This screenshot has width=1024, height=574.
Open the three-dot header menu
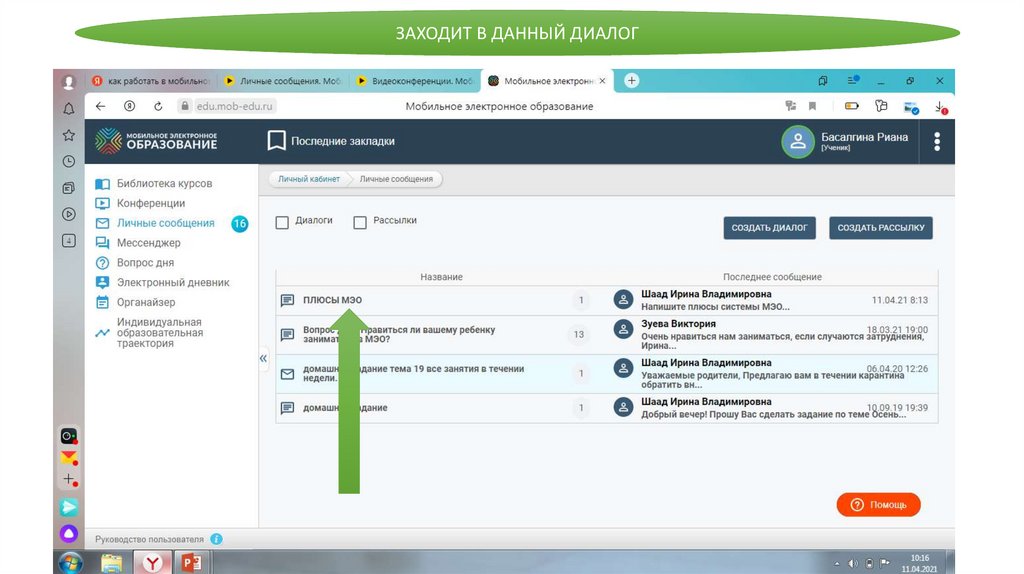(937, 142)
